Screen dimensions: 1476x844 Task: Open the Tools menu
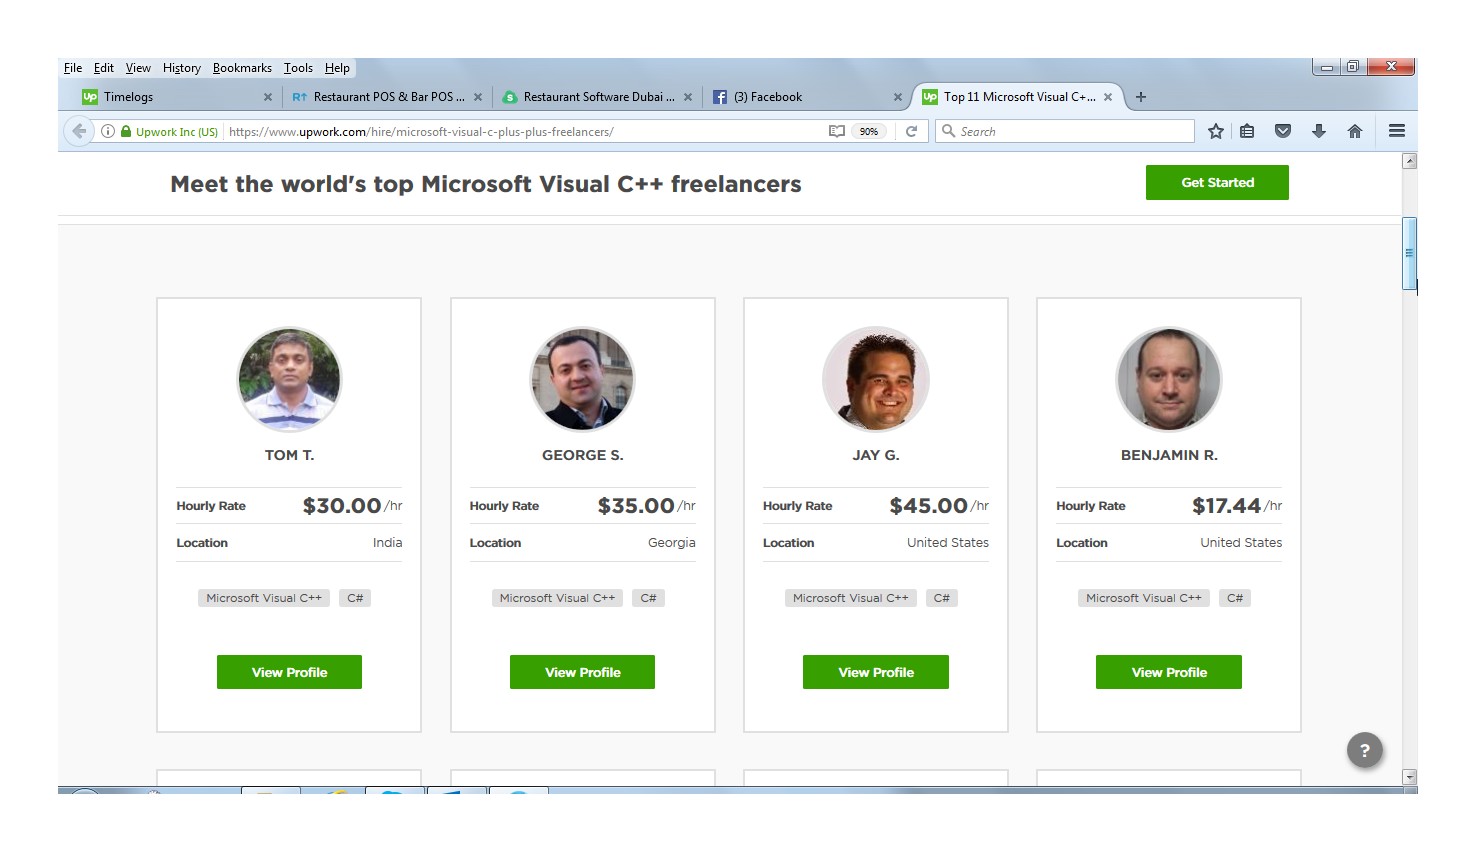[298, 68]
